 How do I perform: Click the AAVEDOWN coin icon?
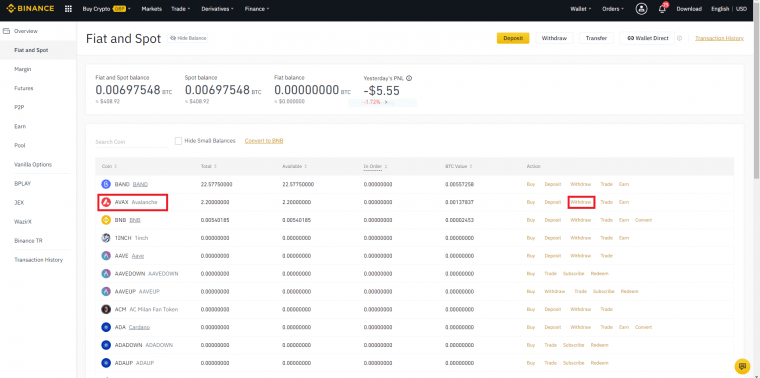click(x=106, y=274)
